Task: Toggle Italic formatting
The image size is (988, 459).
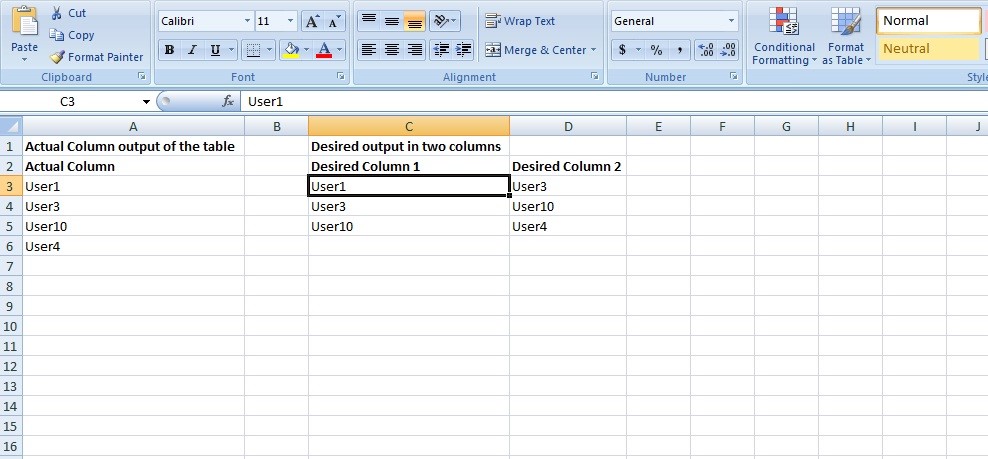Action: tap(191, 50)
